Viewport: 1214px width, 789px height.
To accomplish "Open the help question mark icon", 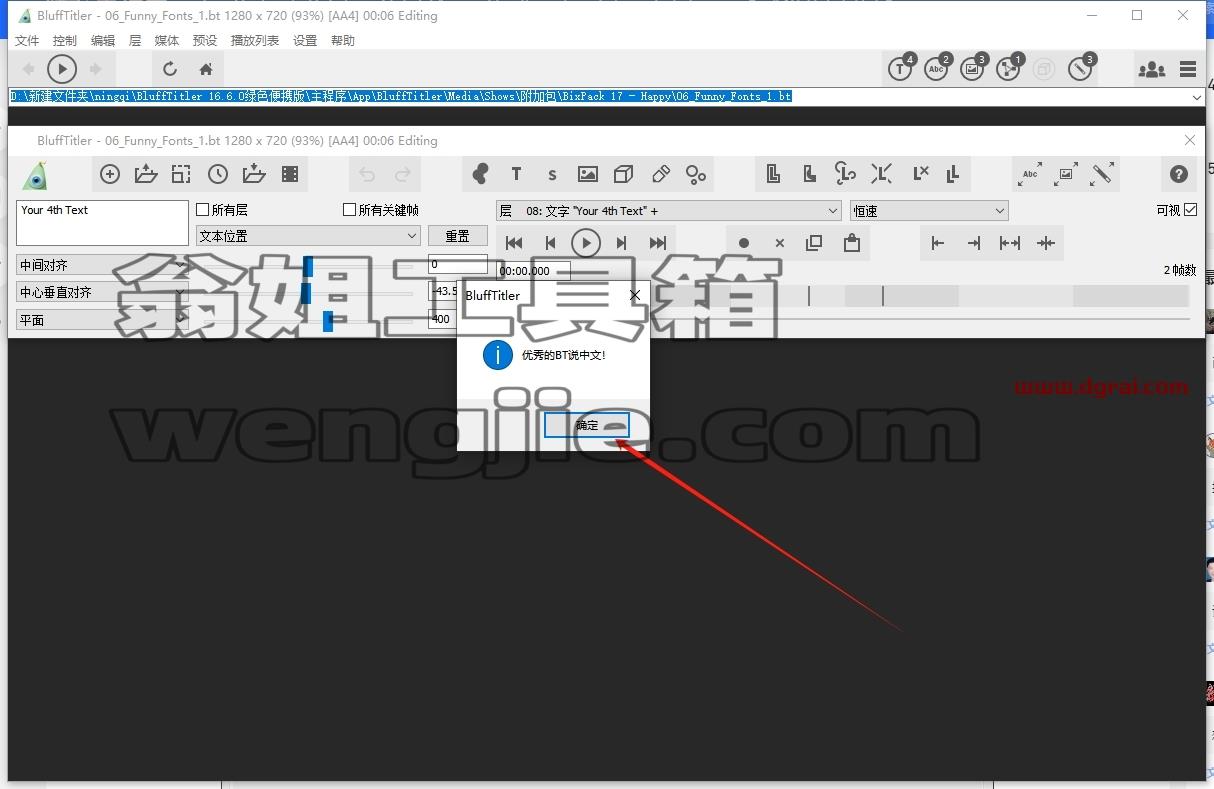I will tap(1179, 174).
